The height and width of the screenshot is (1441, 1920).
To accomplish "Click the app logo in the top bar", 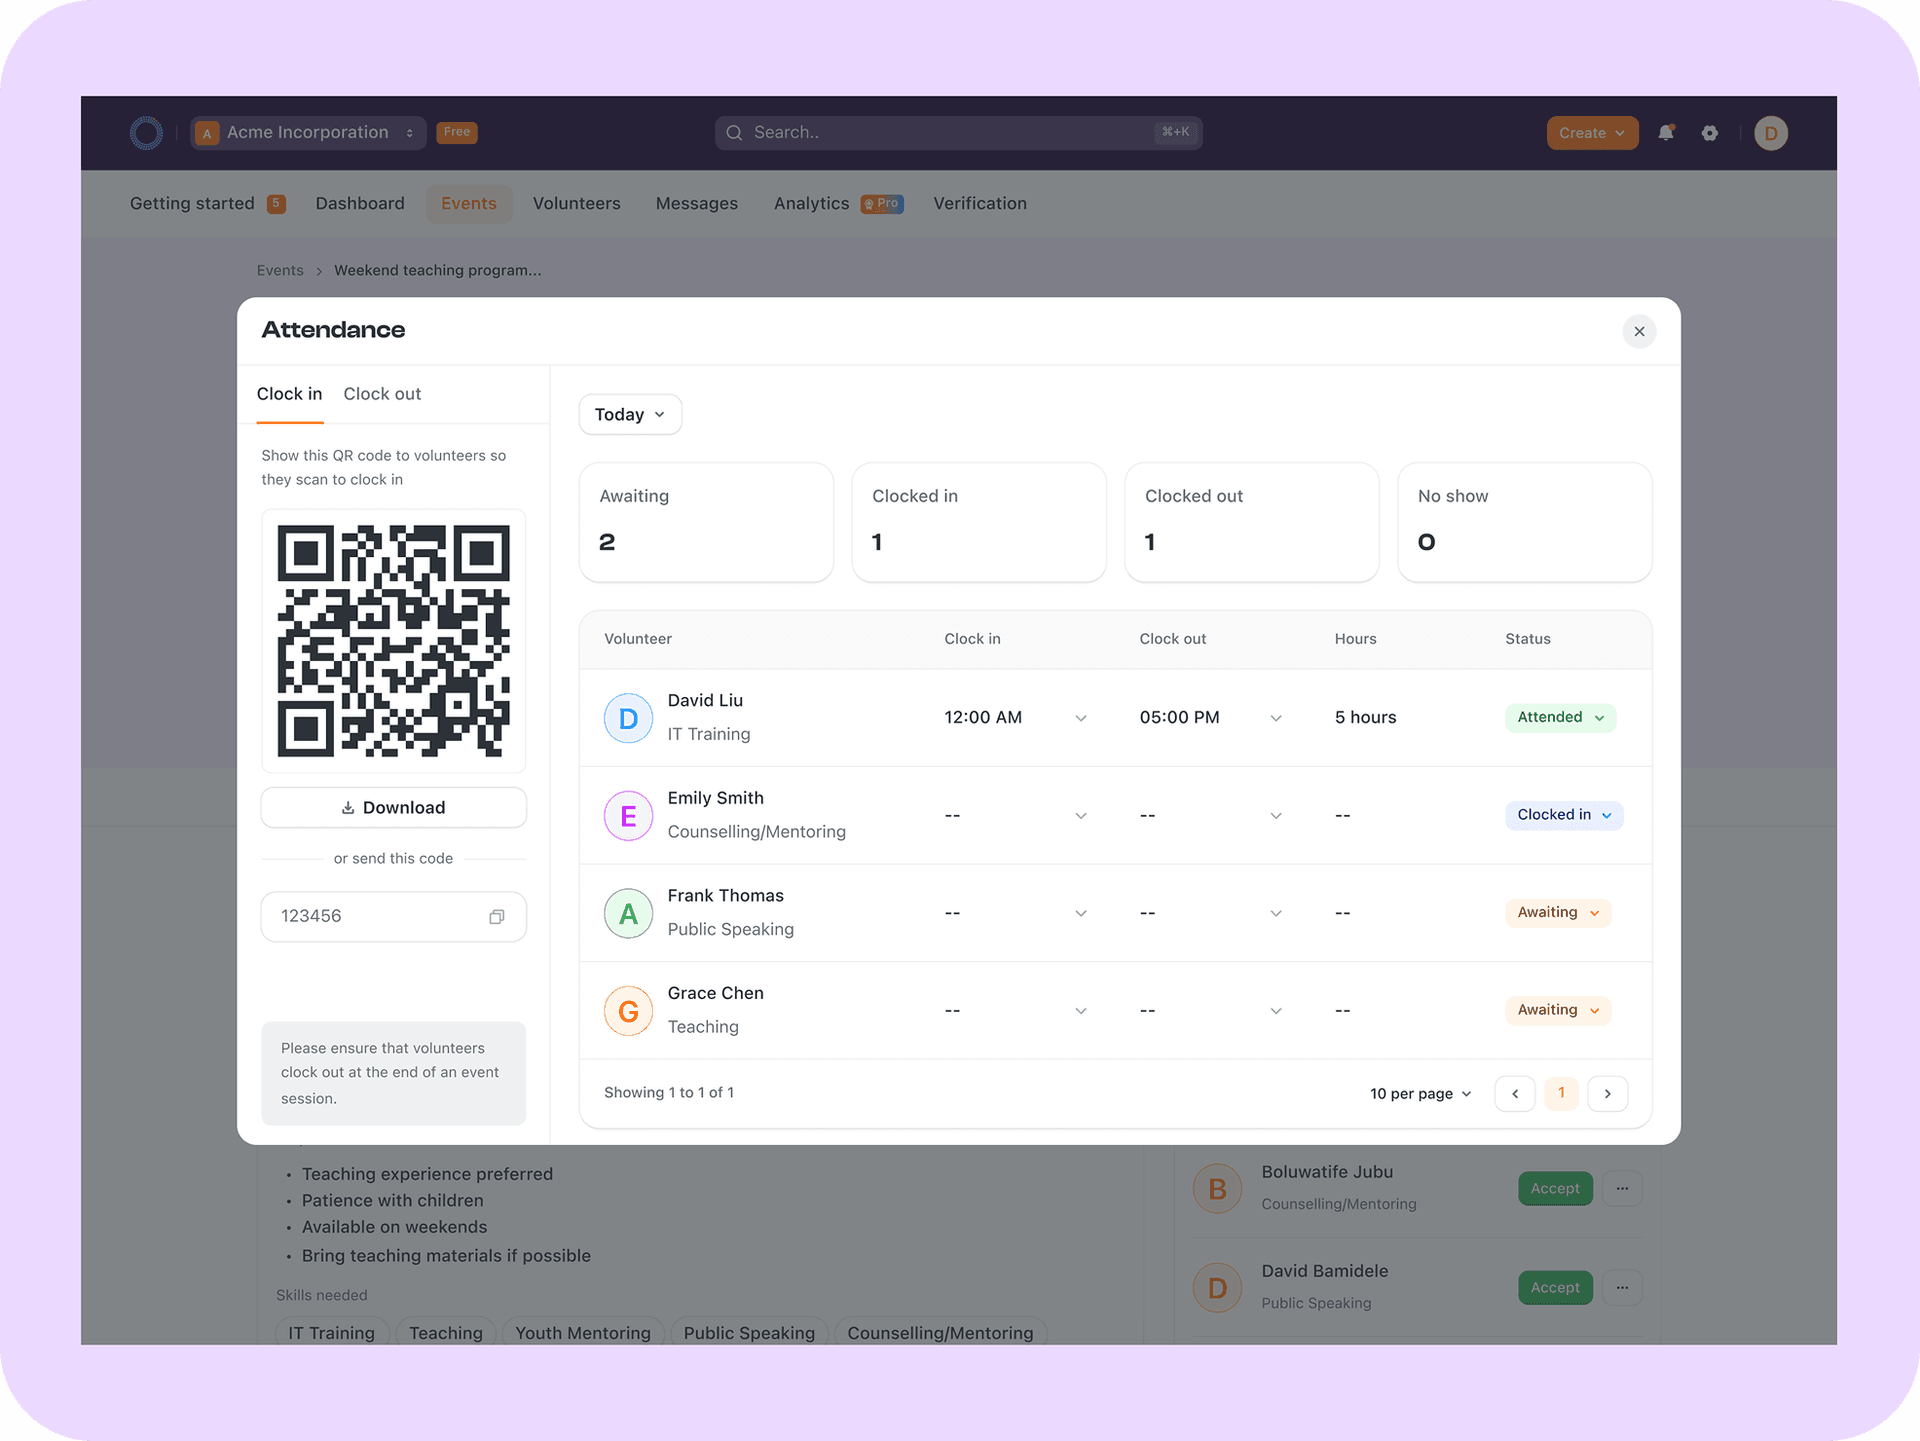I will [x=146, y=133].
